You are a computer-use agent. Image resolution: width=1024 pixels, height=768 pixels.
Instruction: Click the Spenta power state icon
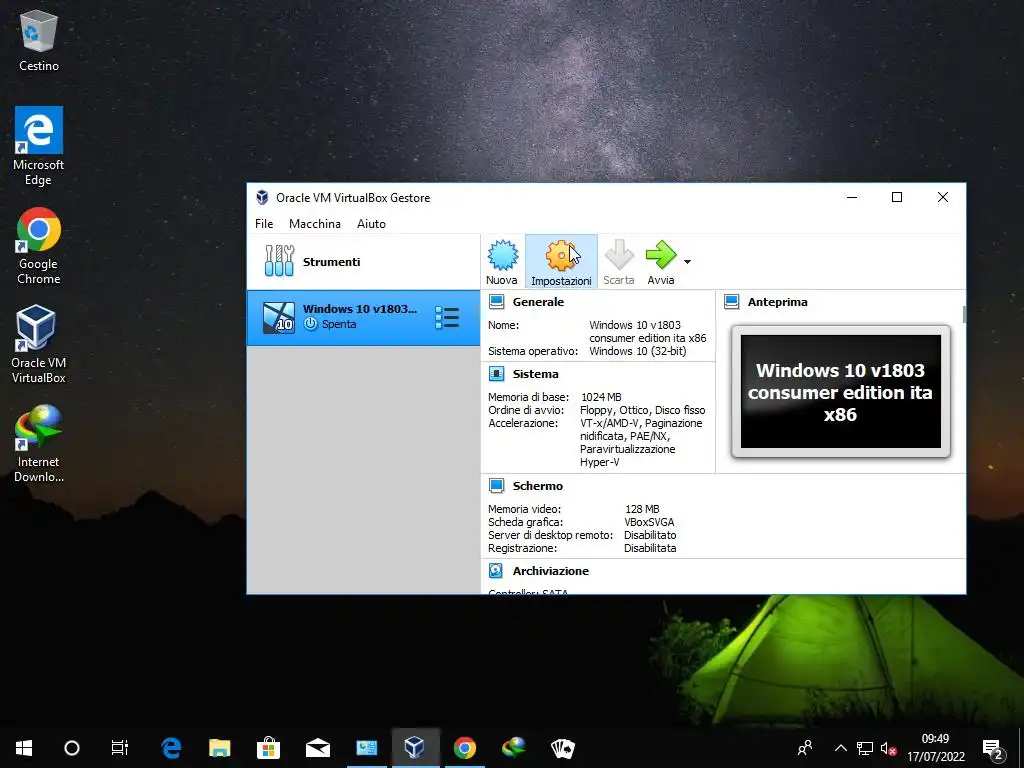click(310, 324)
